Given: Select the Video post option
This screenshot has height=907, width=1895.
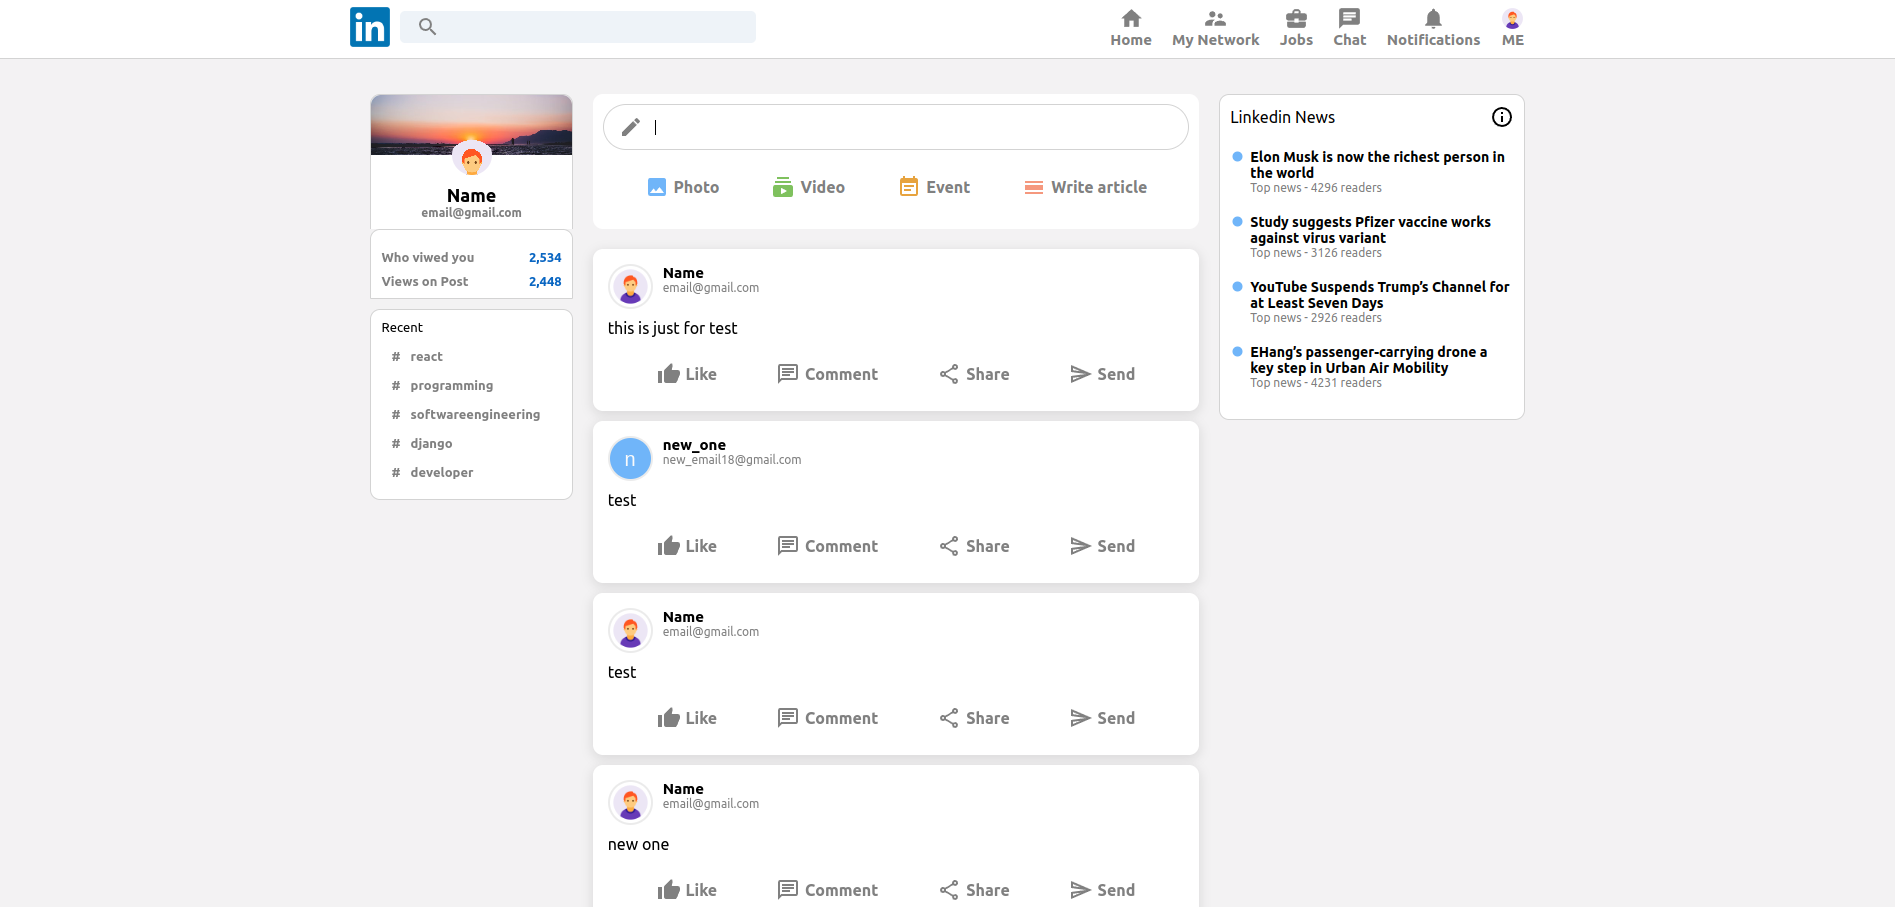Looking at the screenshot, I should click(808, 187).
